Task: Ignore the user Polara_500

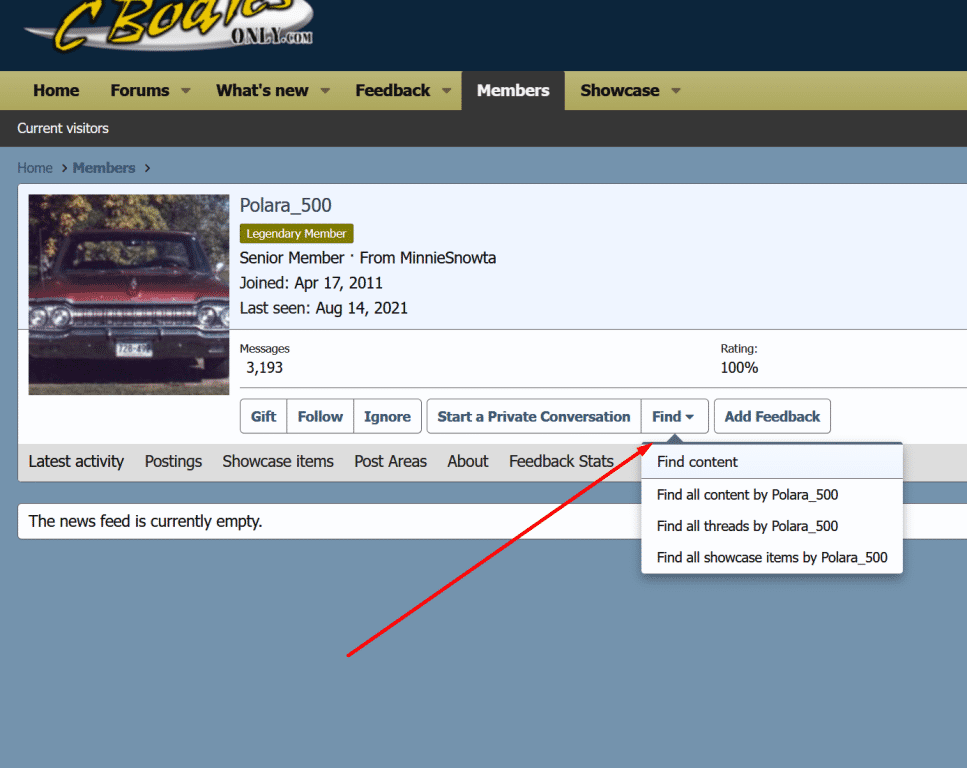Action: click(387, 416)
